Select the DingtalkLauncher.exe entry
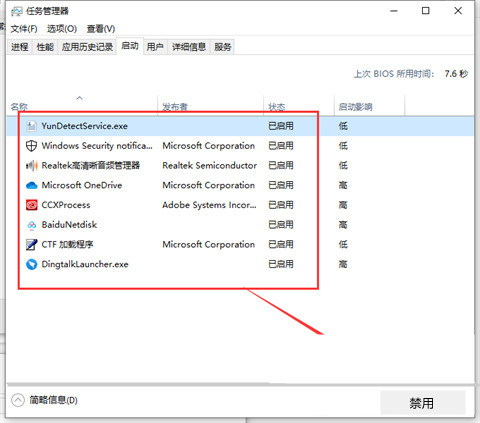The height and width of the screenshot is (423, 480). pos(85,264)
